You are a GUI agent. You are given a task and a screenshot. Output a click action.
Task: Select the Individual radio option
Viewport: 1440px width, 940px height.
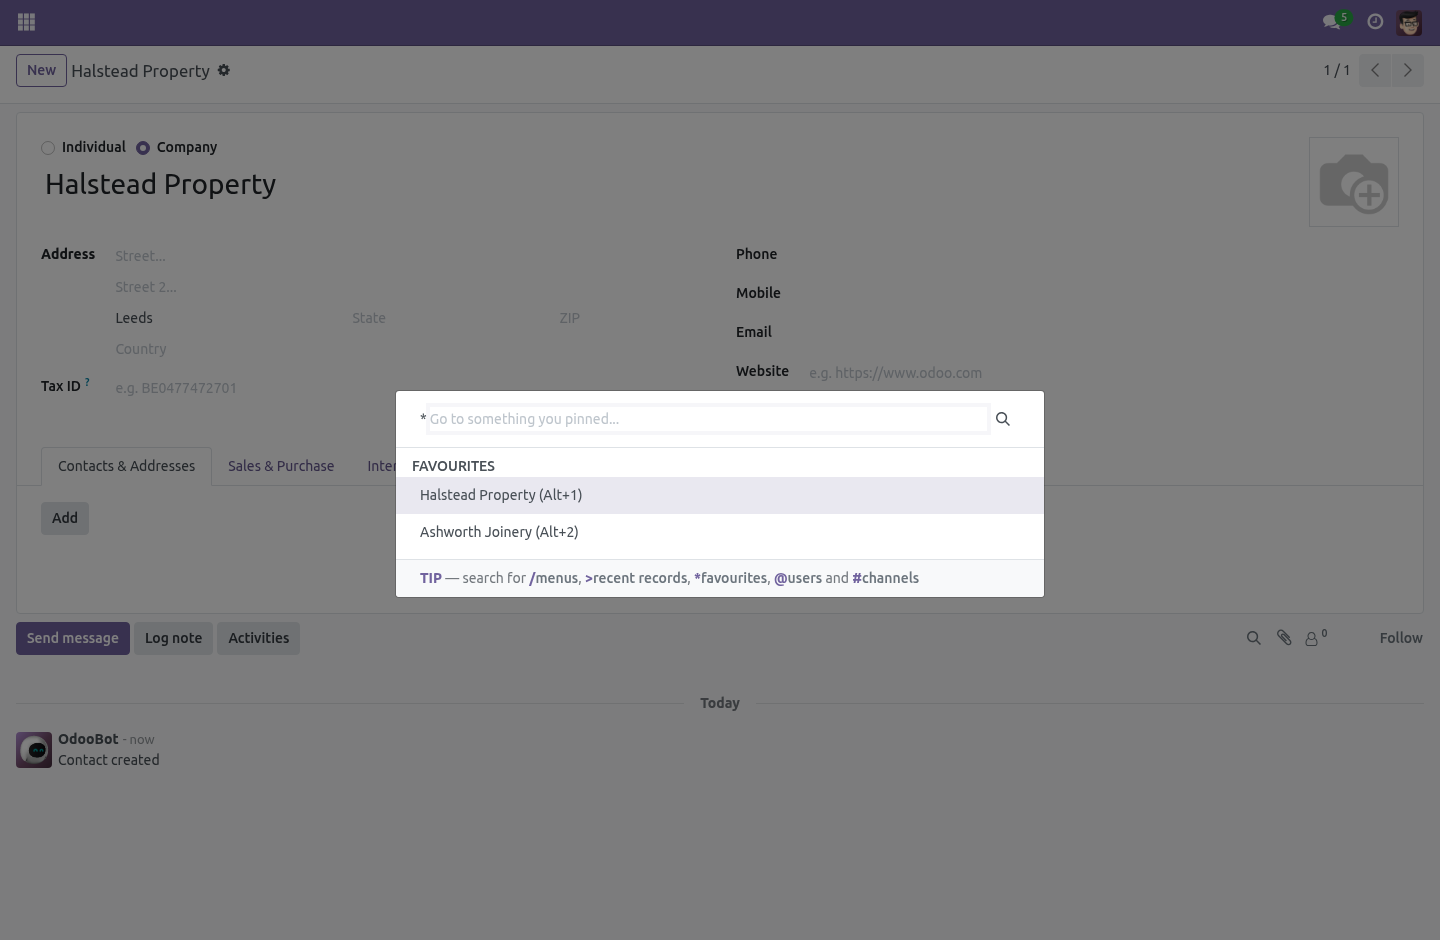coord(47,148)
